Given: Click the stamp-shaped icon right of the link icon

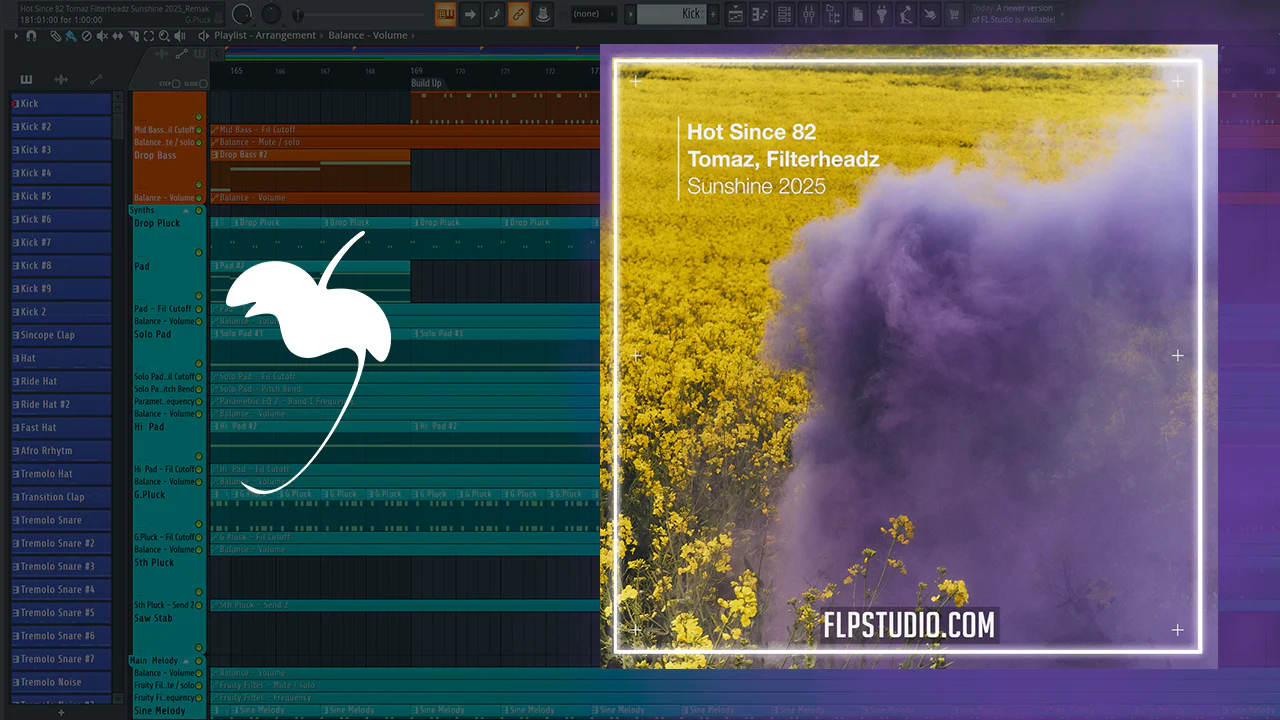Looking at the screenshot, I should point(542,14).
